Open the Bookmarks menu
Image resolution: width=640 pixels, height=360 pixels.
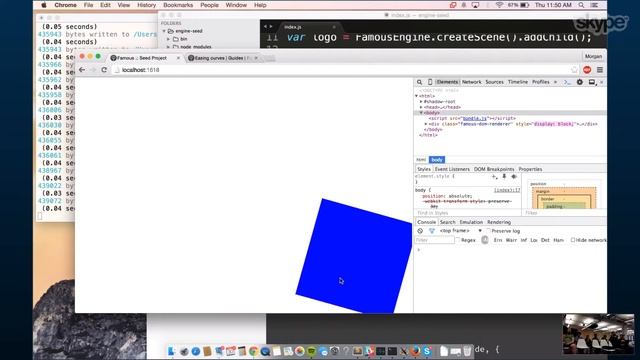click(178, 5)
